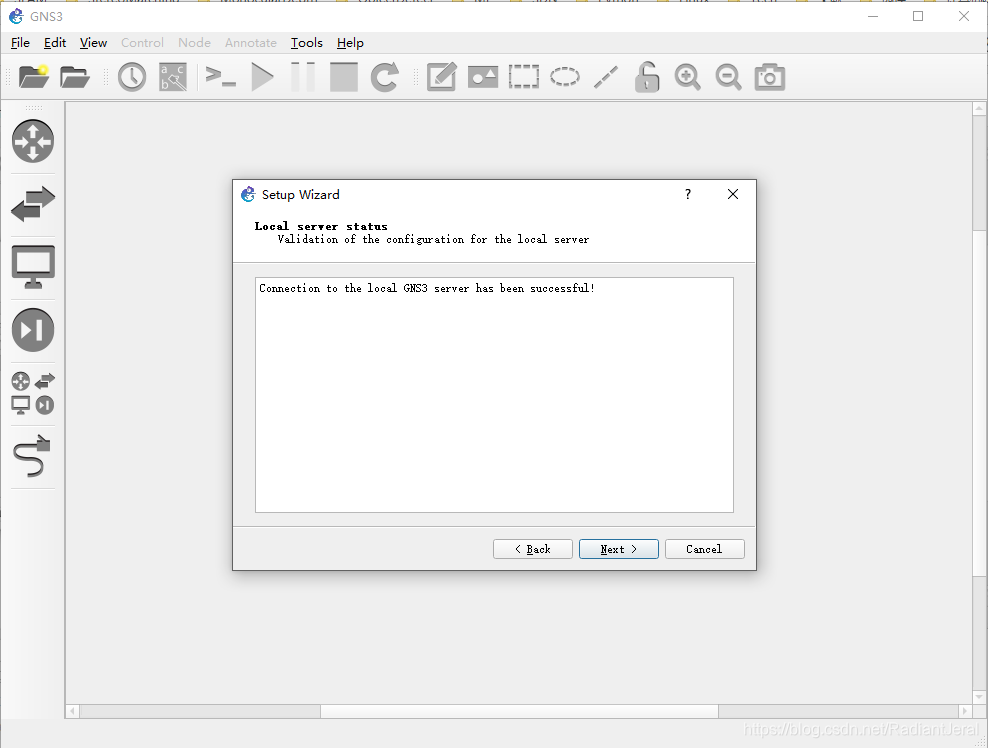Open console to all devices icon
Screen dimensions: 988x748
tap(221, 77)
